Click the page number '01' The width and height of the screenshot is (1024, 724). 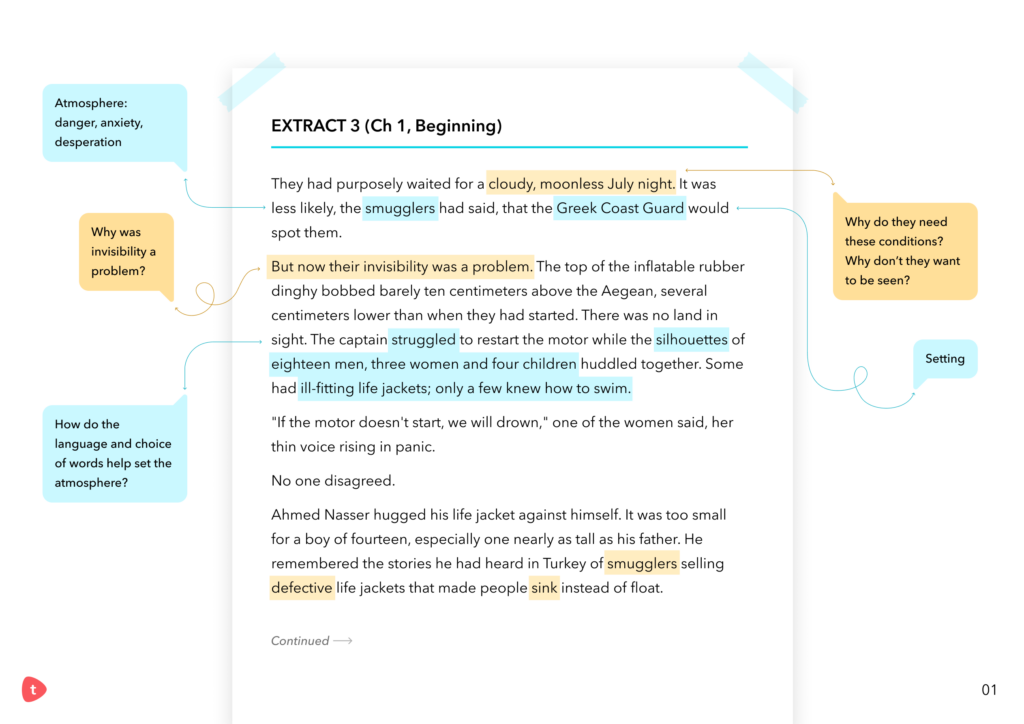[x=989, y=690]
